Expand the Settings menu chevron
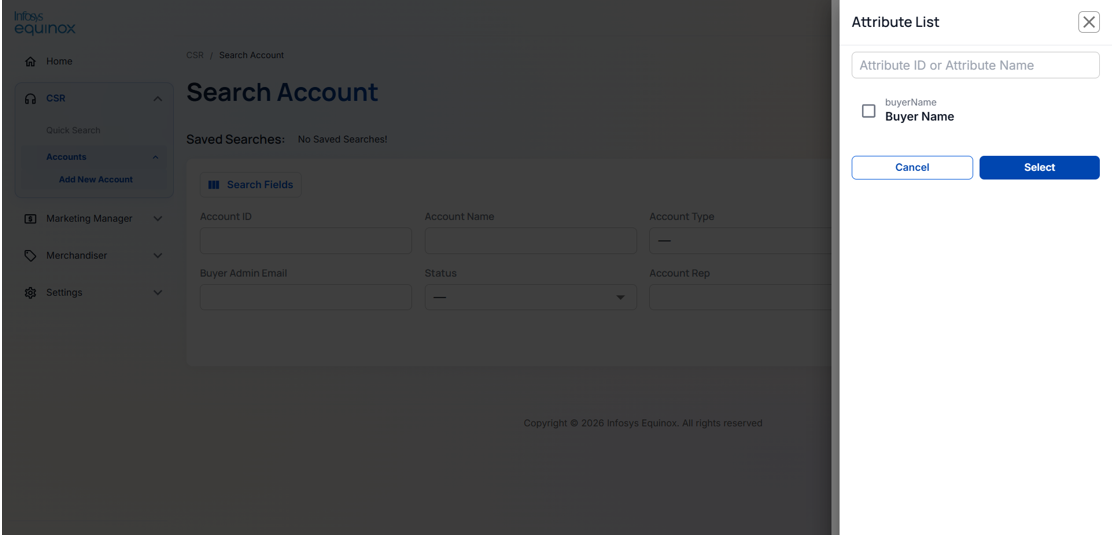The width and height of the screenshot is (1118, 535). tap(158, 292)
